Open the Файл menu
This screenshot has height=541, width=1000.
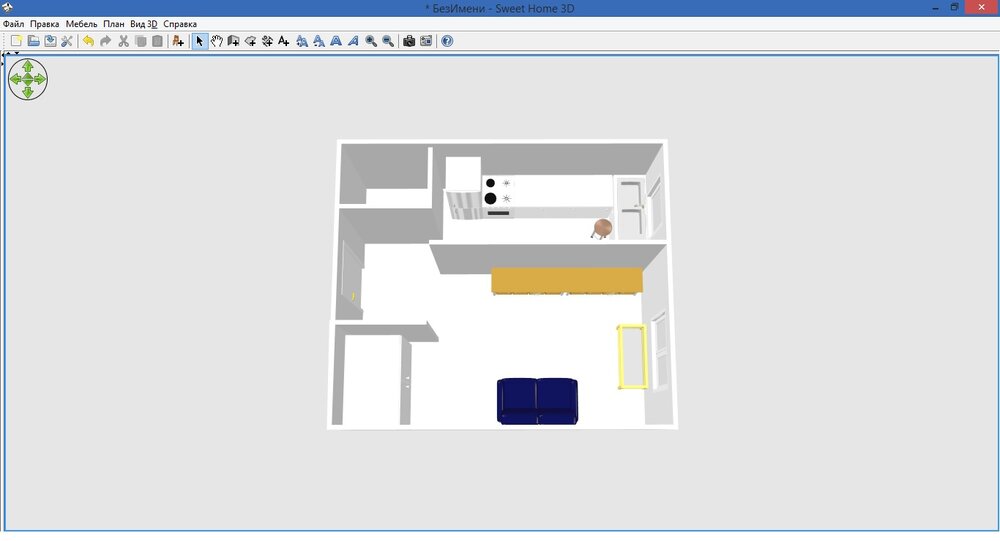tap(13, 24)
